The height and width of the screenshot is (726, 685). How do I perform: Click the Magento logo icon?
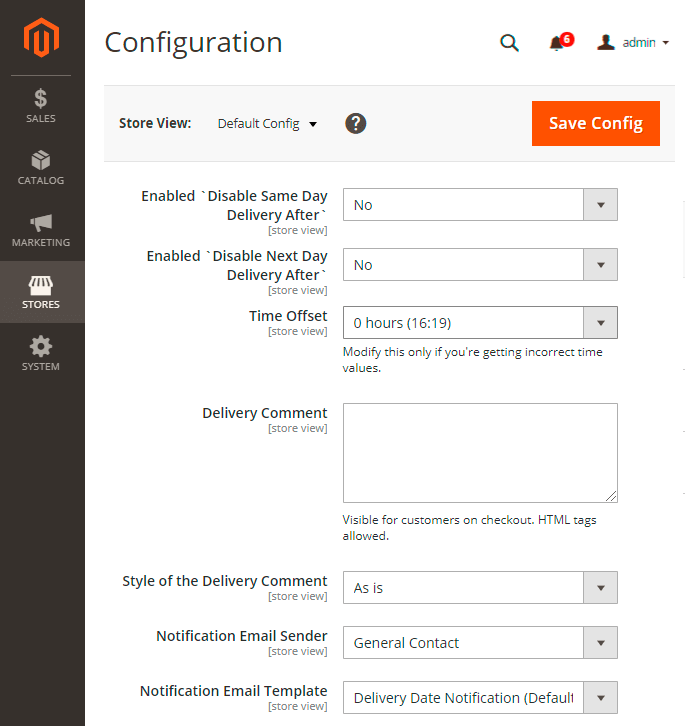click(42, 39)
